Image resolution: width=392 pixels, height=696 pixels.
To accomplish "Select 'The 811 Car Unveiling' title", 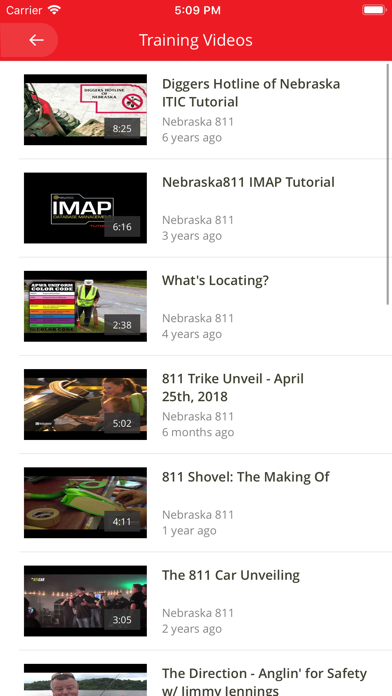I will pyautogui.click(x=231, y=575).
